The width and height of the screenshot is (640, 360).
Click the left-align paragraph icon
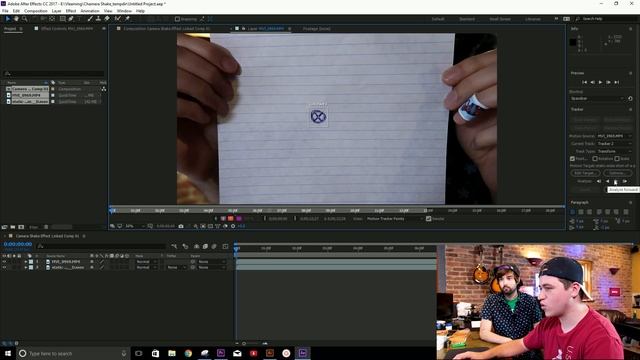pyautogui.click(x=572, y=212)
